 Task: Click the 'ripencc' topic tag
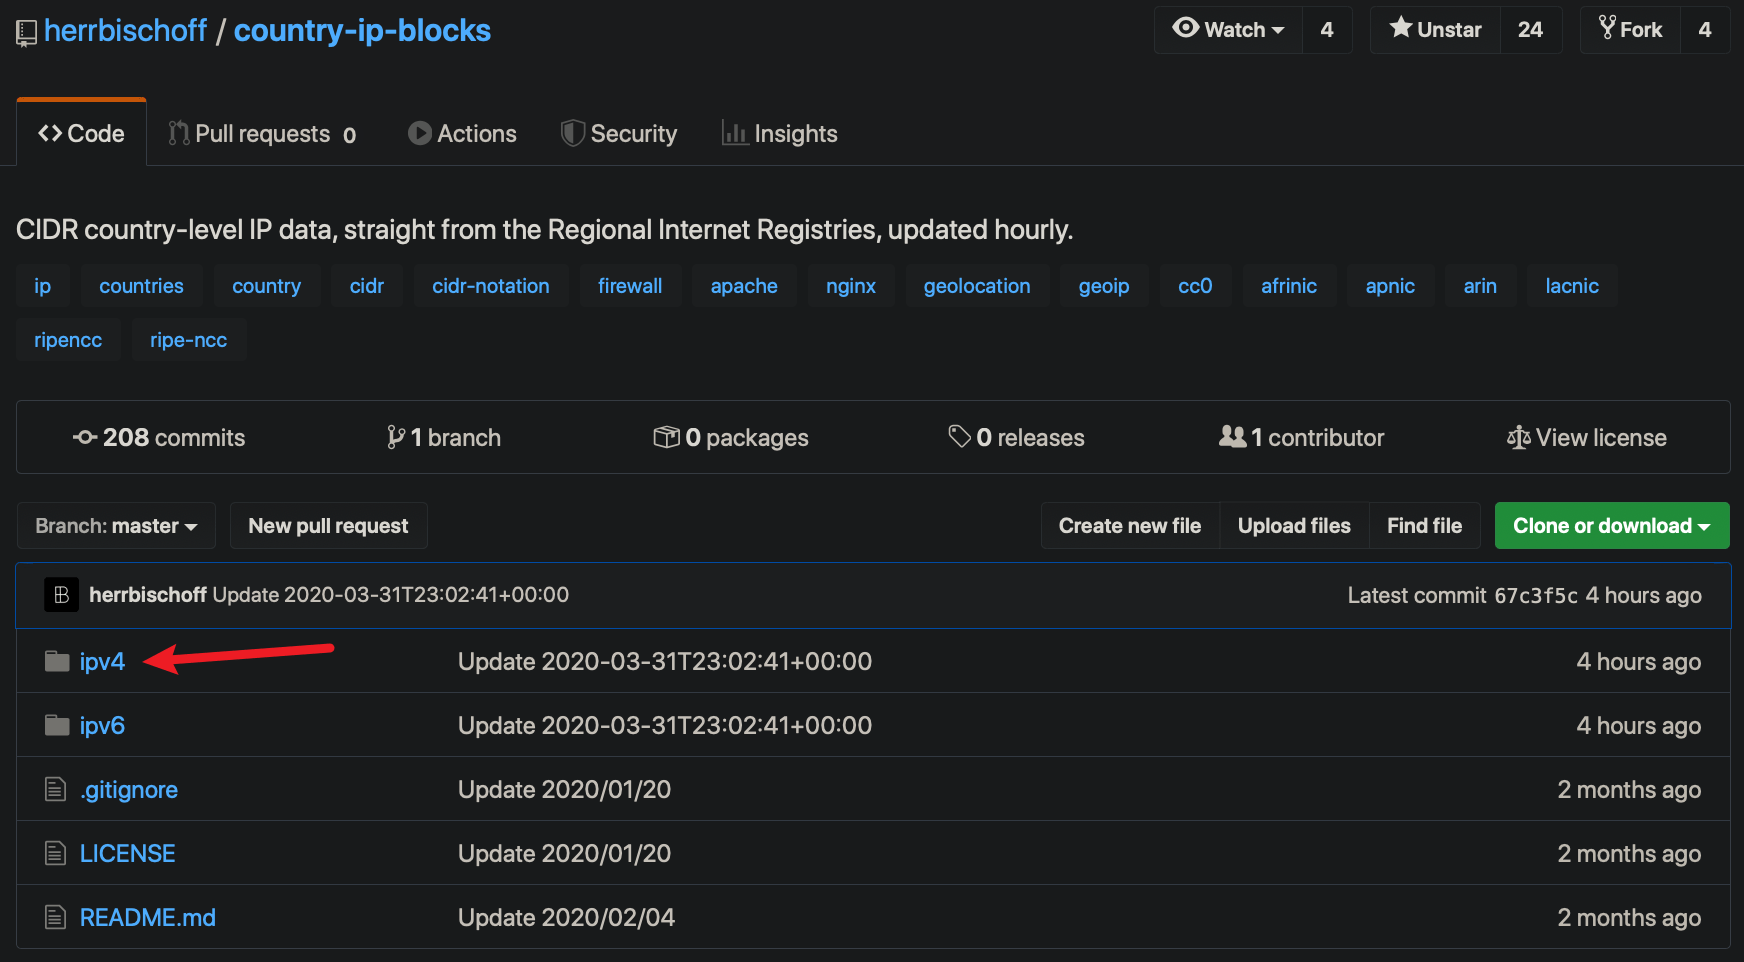pos(68,340)
